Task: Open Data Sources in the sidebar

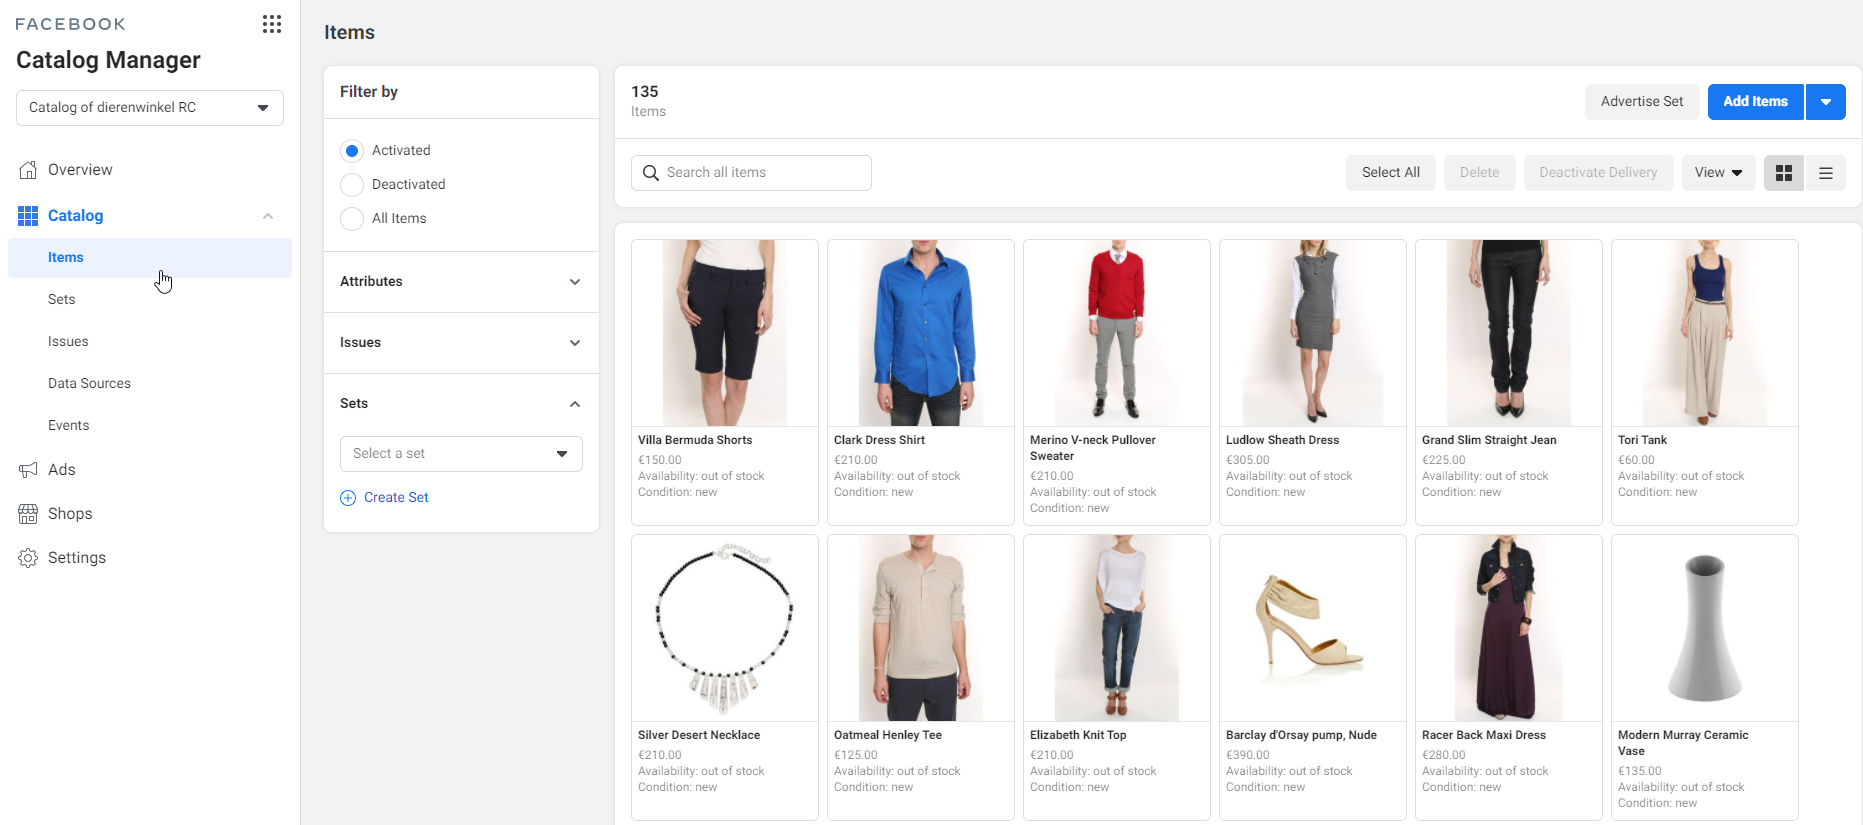Action: (x=89, y=384)
